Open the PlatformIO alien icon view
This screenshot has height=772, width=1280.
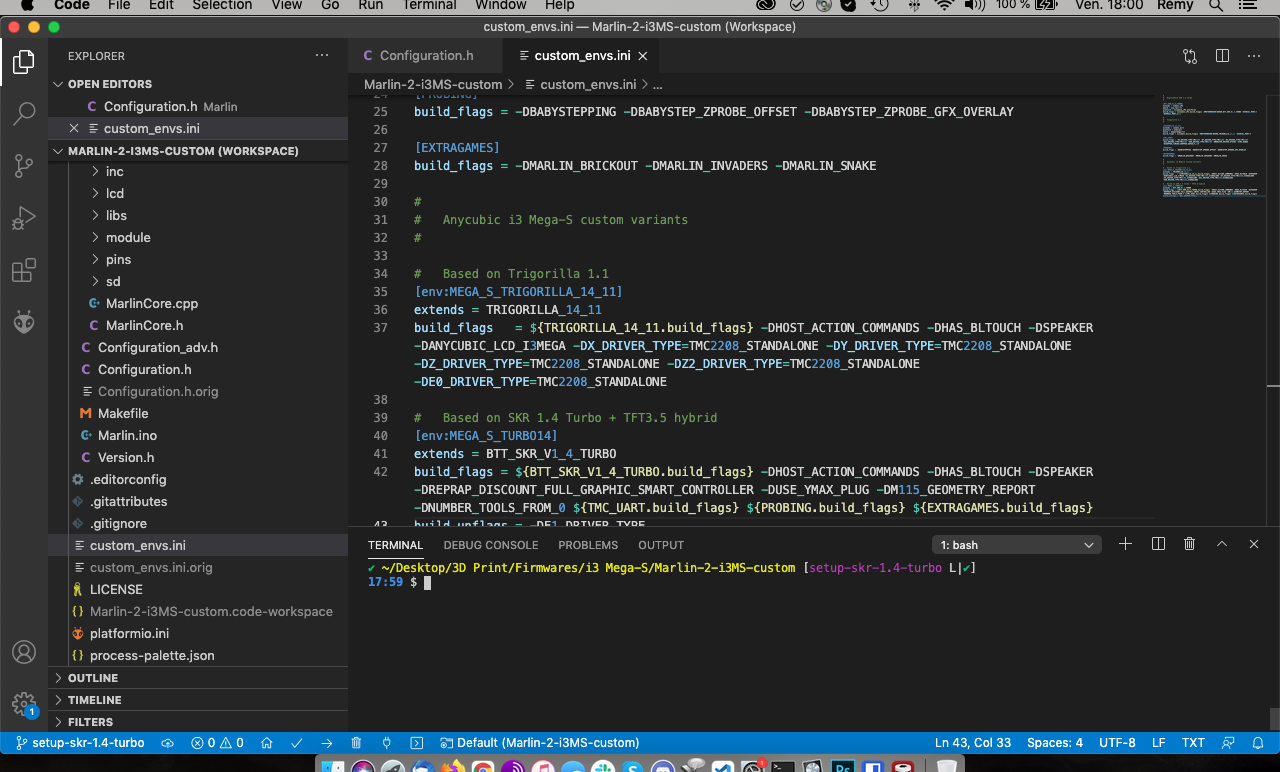click(x=24, y=322)
